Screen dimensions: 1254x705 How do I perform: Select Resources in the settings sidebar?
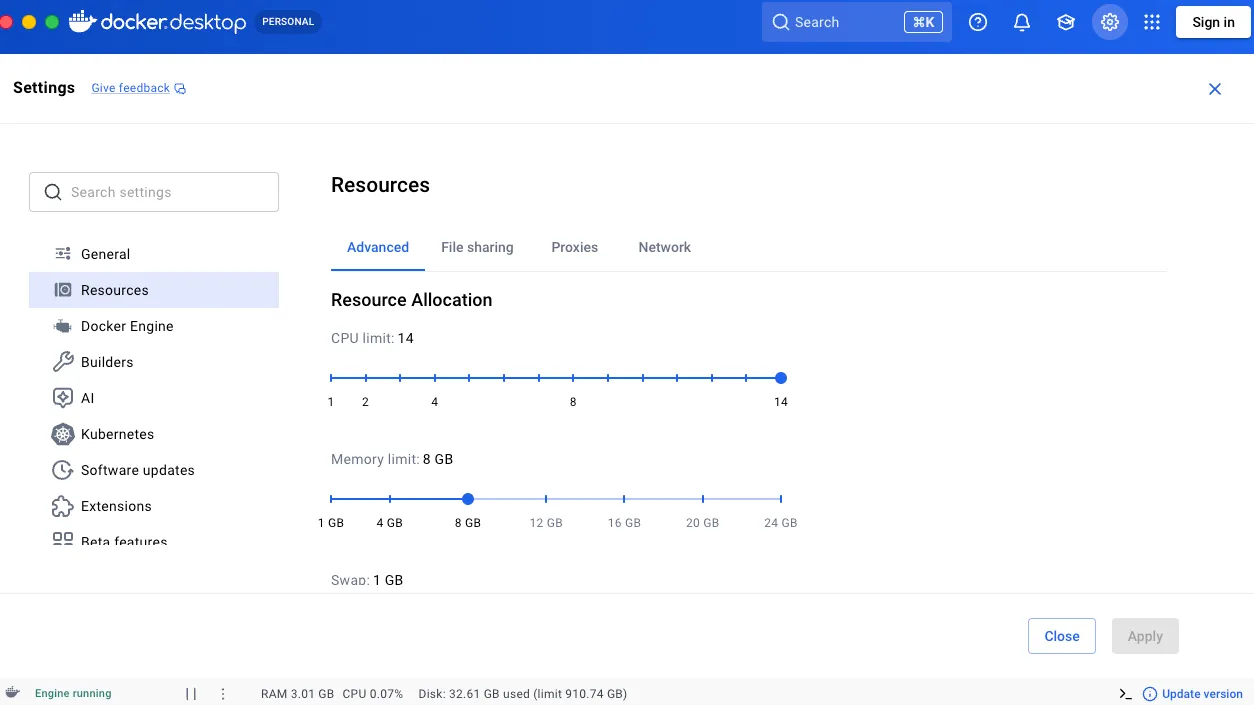tap(154, 290)
